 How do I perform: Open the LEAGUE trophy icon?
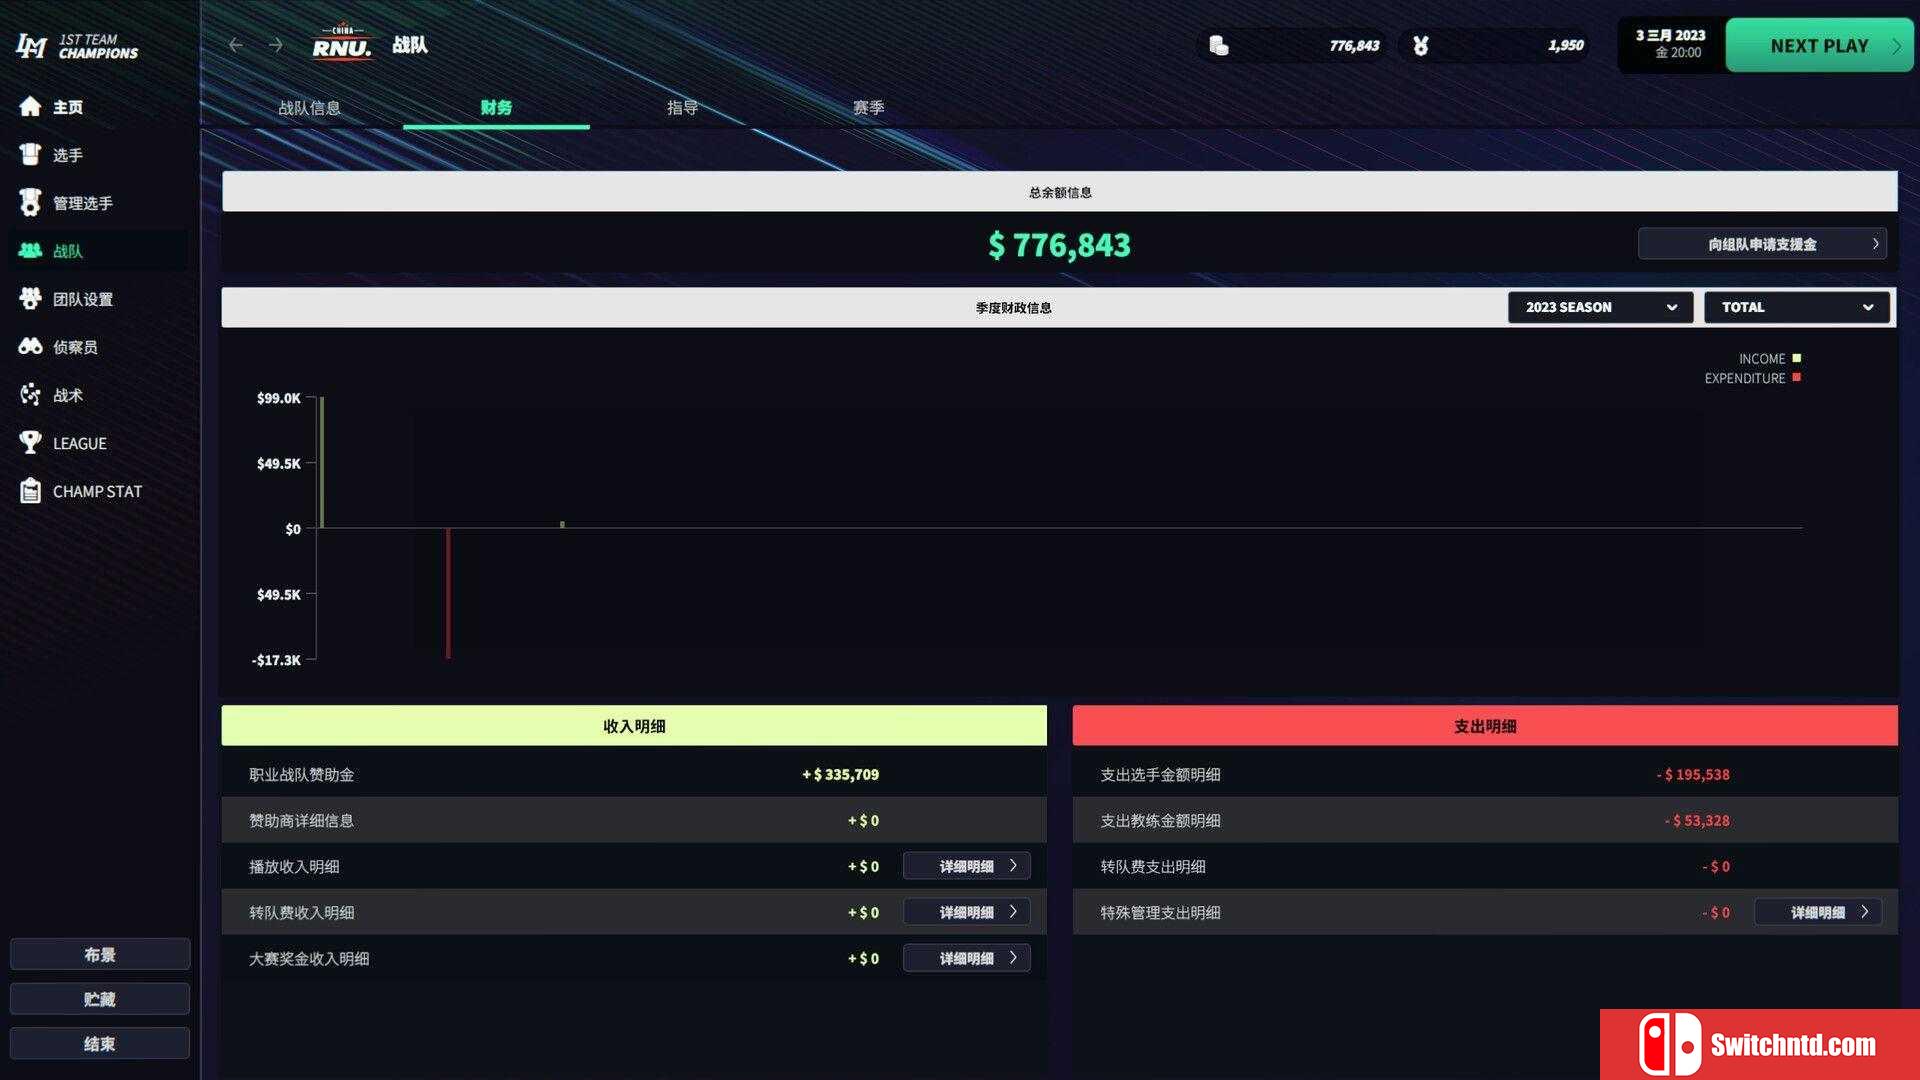tap(30, 443)
